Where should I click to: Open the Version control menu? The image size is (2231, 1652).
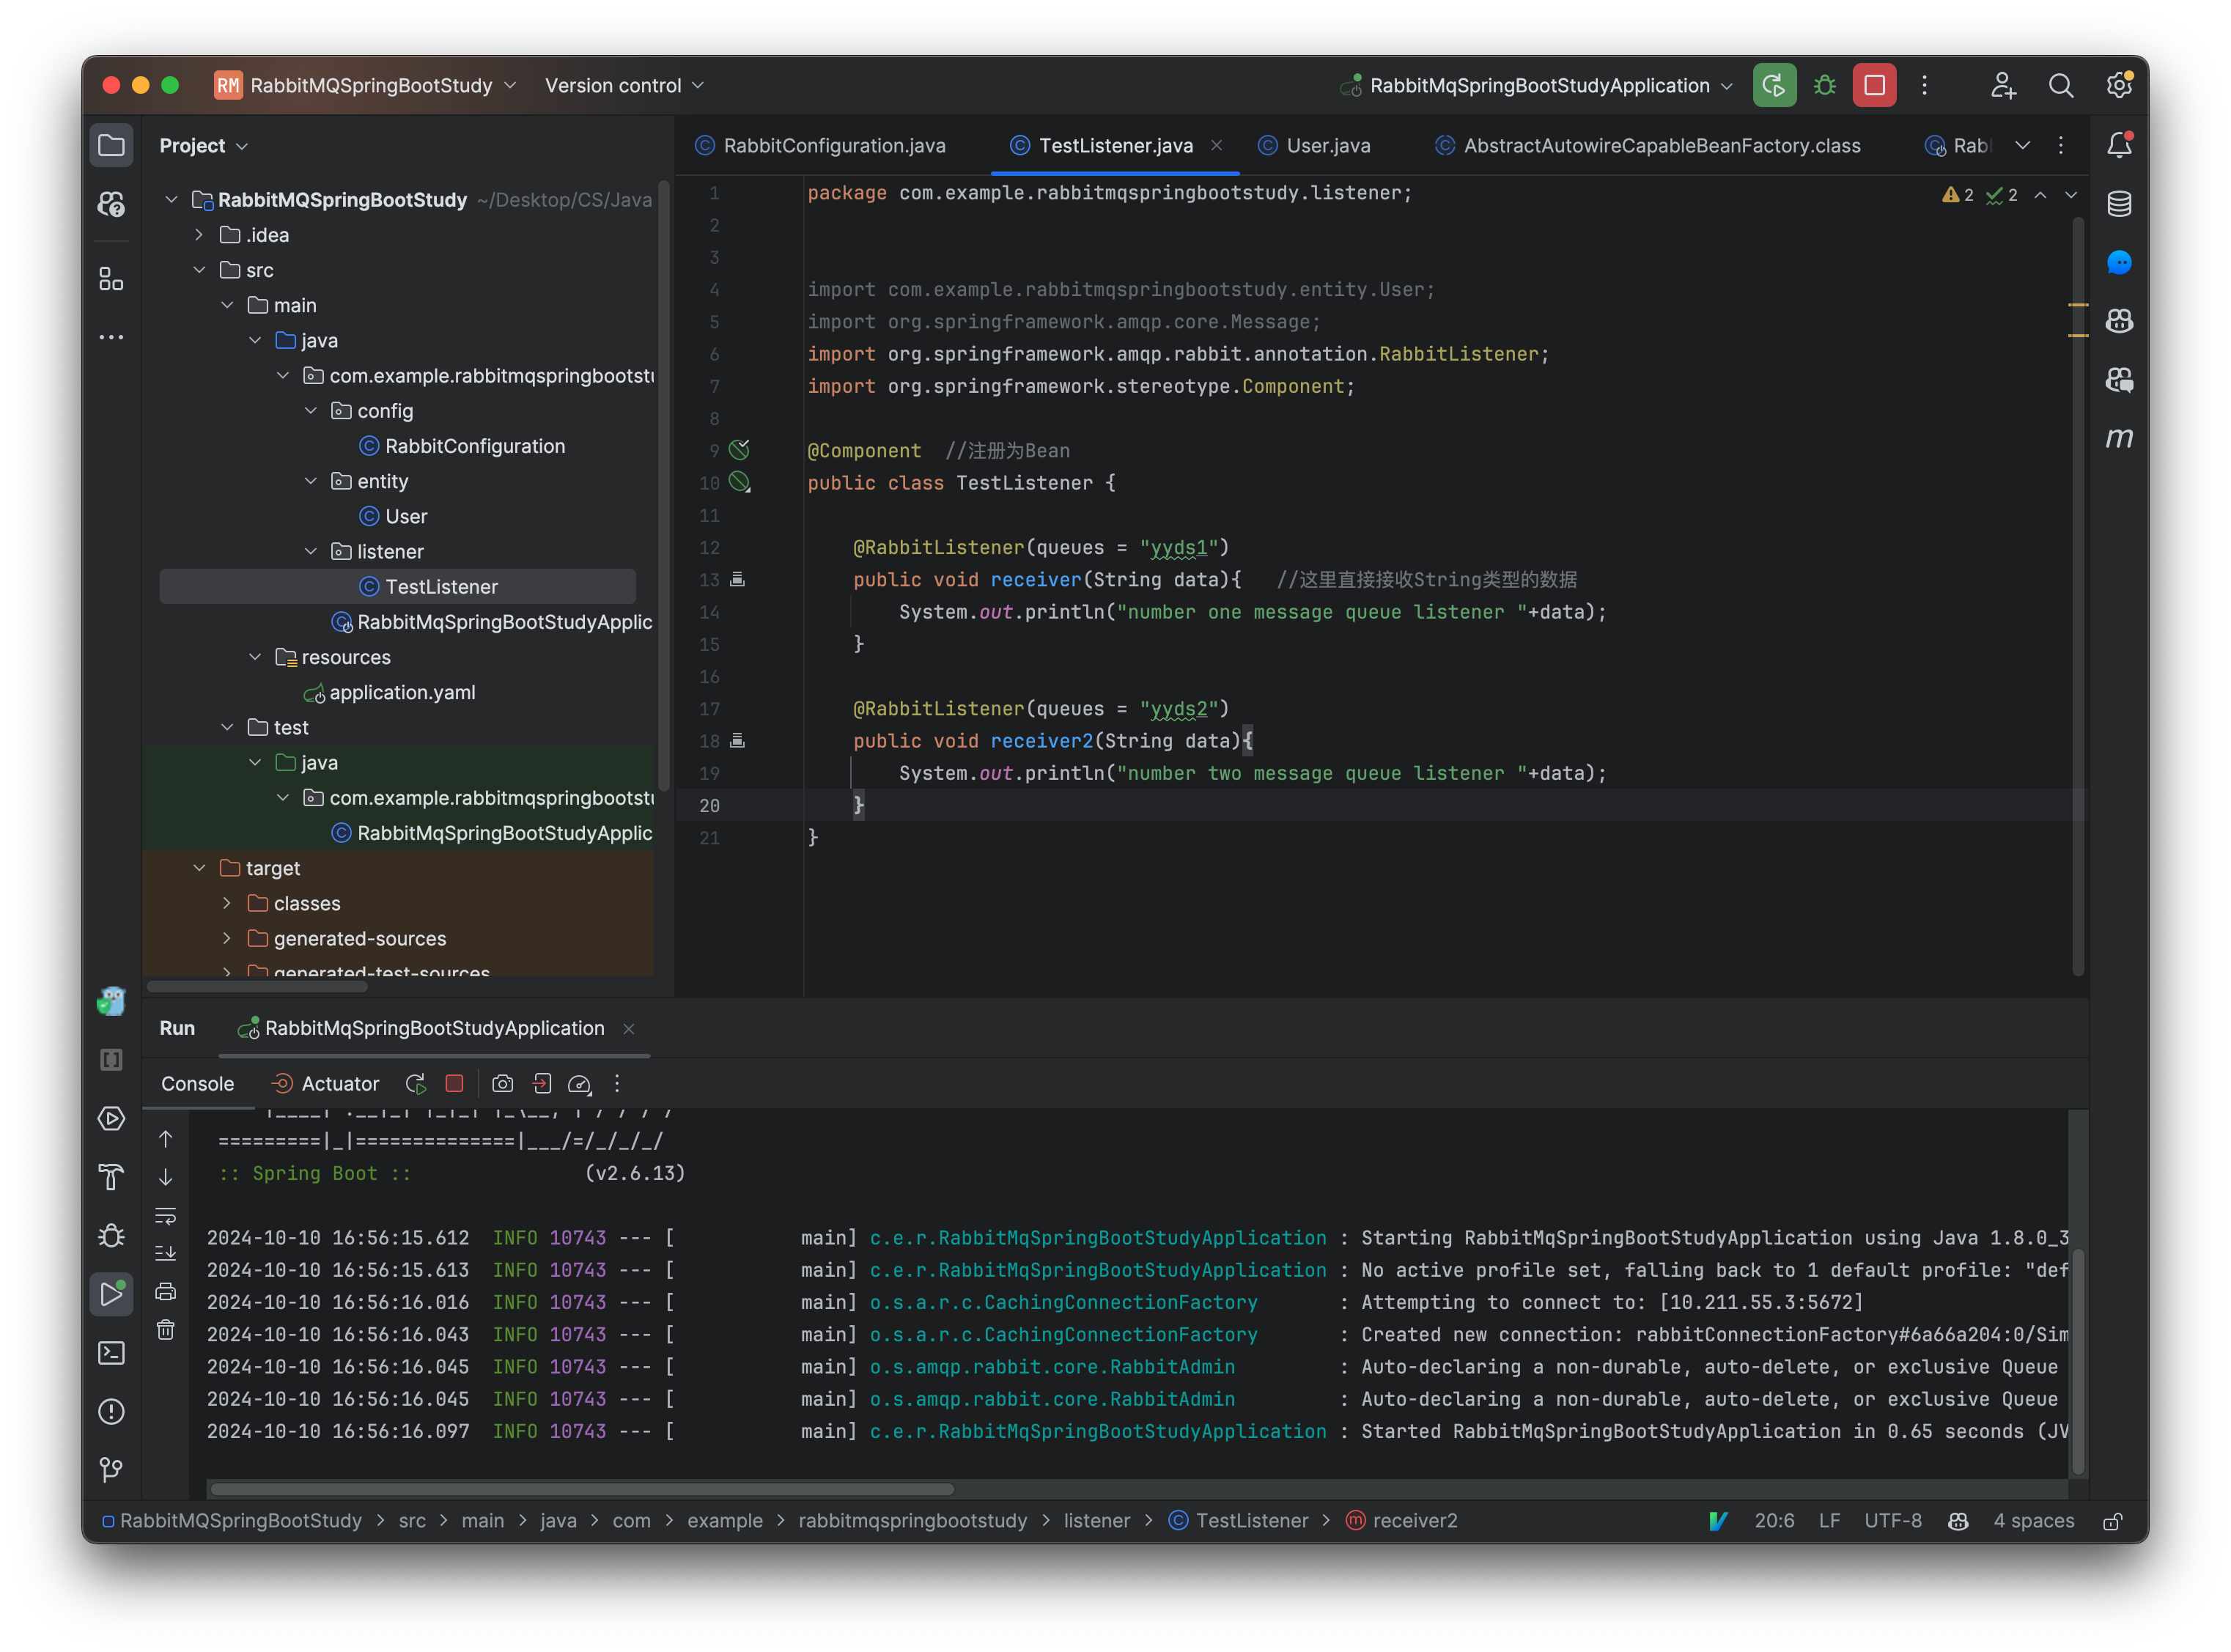click(x=624, y=86)
